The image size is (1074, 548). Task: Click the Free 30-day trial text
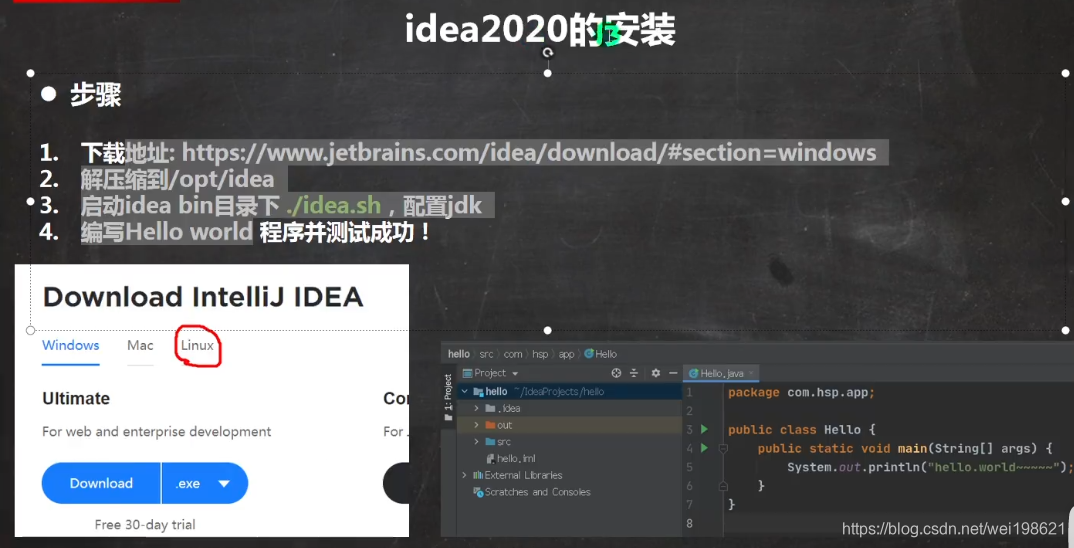point(145,525)
